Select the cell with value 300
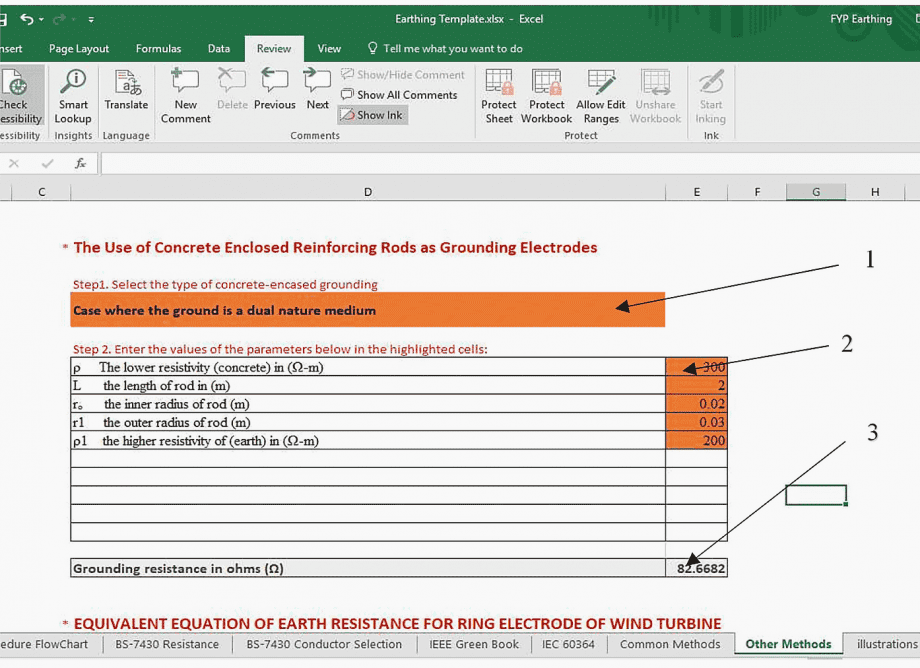Viewport: 920px width, 668px height. pos(696,367)
